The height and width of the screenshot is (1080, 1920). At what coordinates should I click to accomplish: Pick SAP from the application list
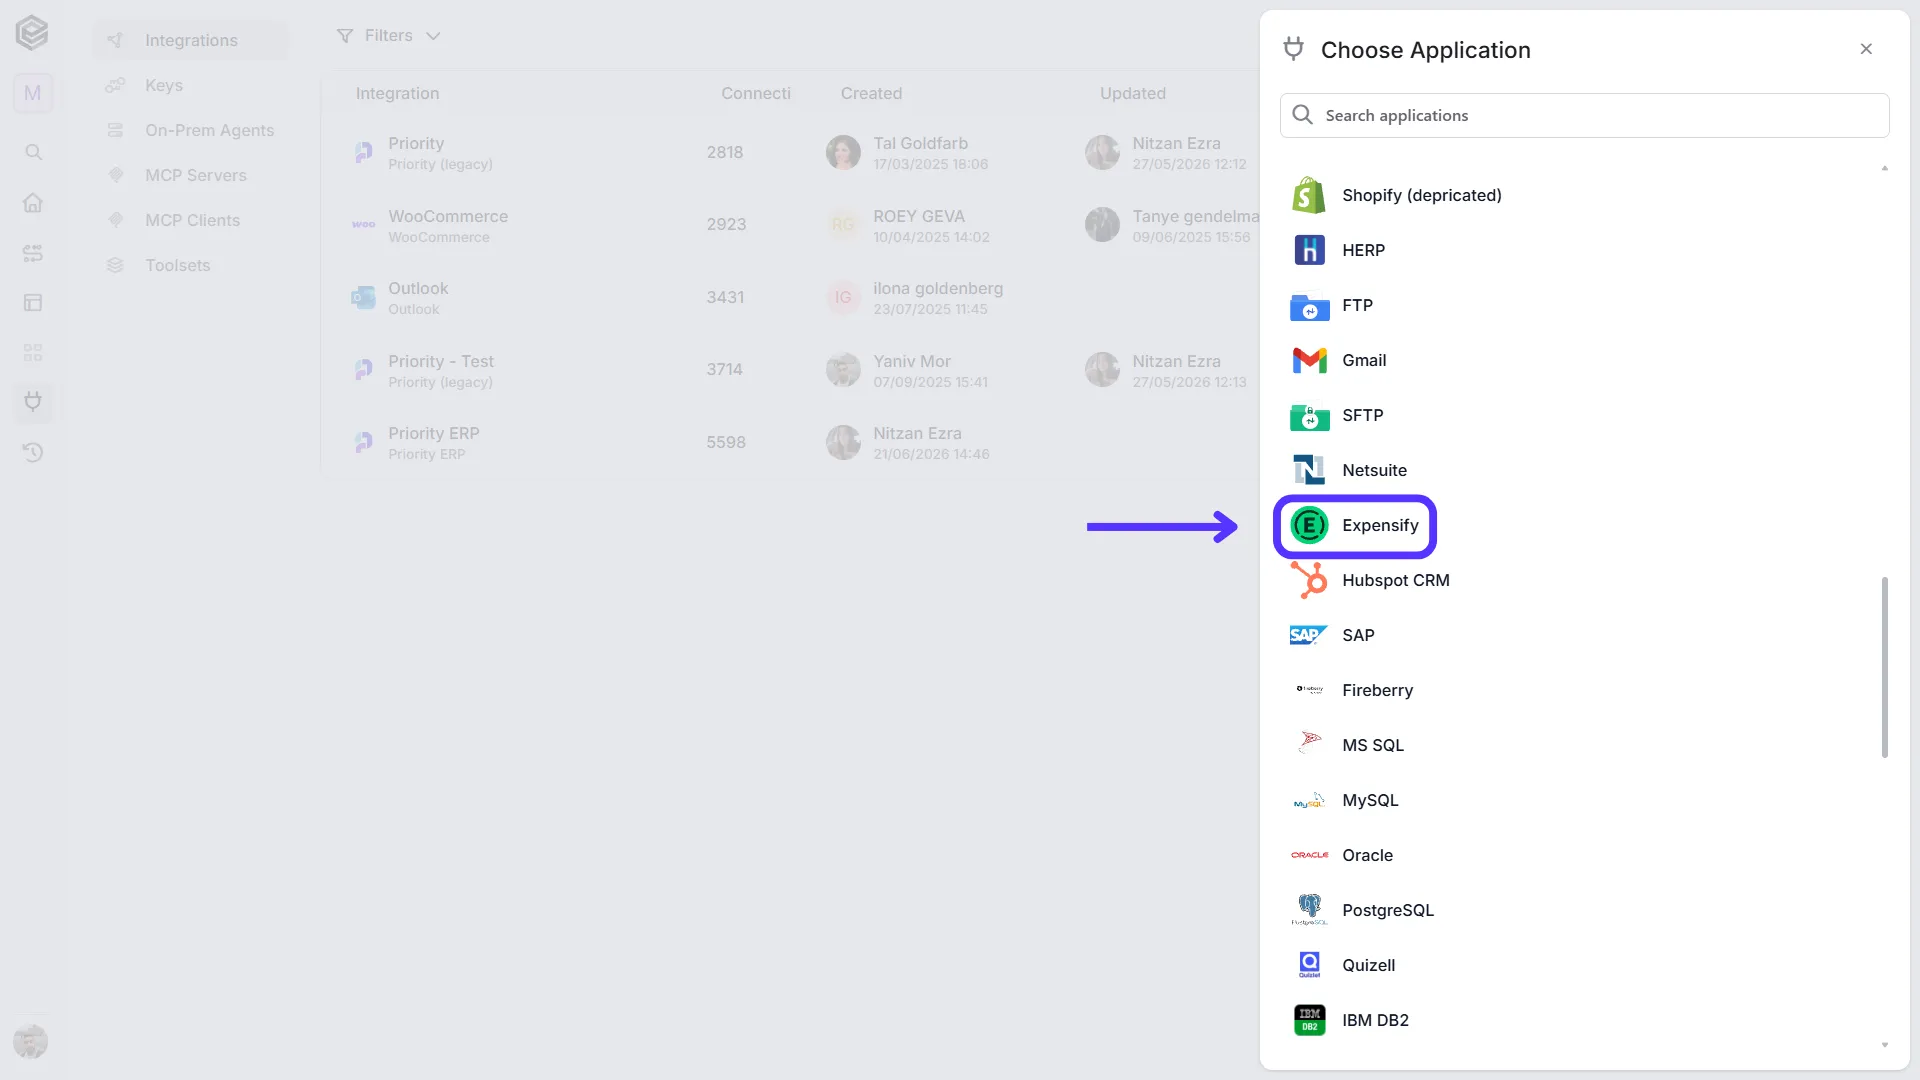1333,636
